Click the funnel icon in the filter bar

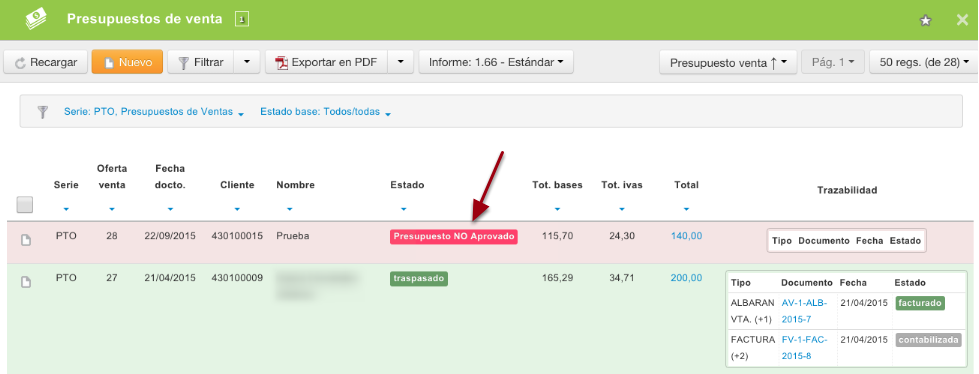coord(42,112)
